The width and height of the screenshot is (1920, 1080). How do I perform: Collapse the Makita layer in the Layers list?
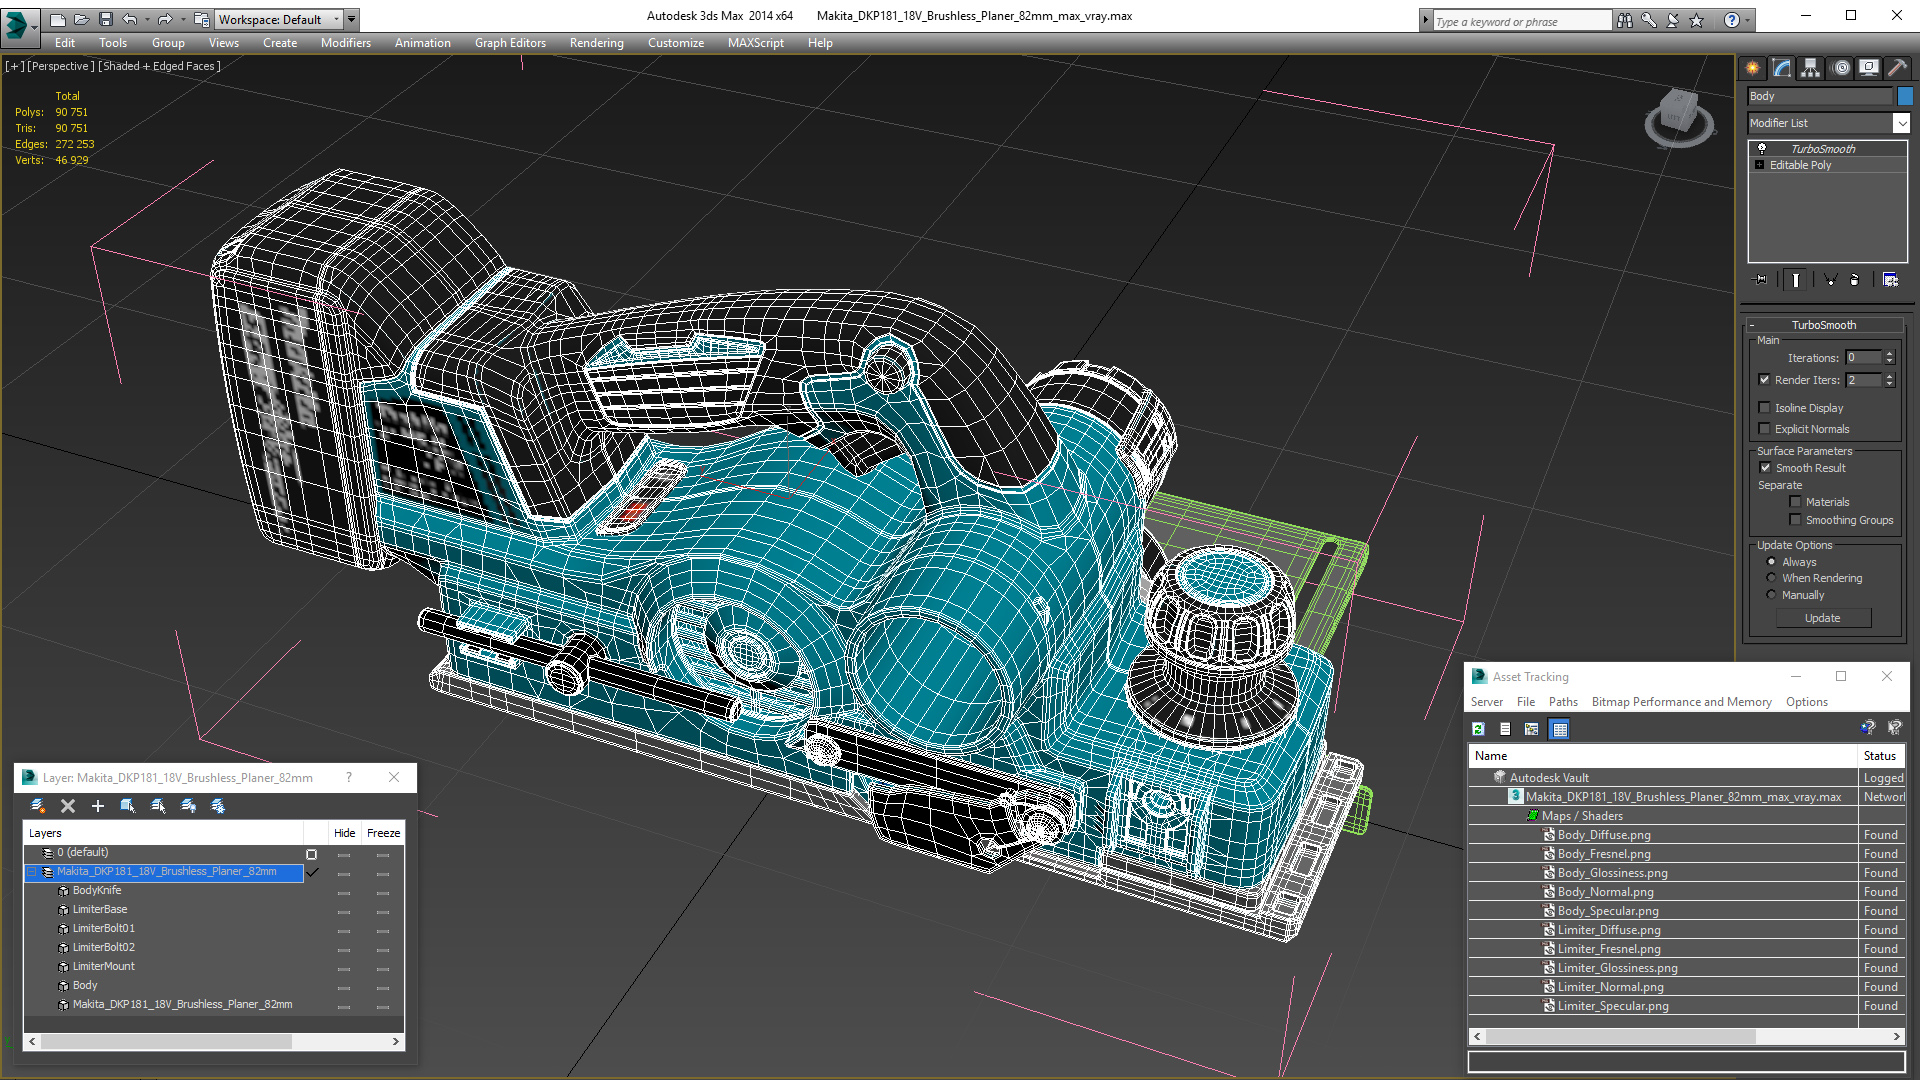[x=31, y=872]
